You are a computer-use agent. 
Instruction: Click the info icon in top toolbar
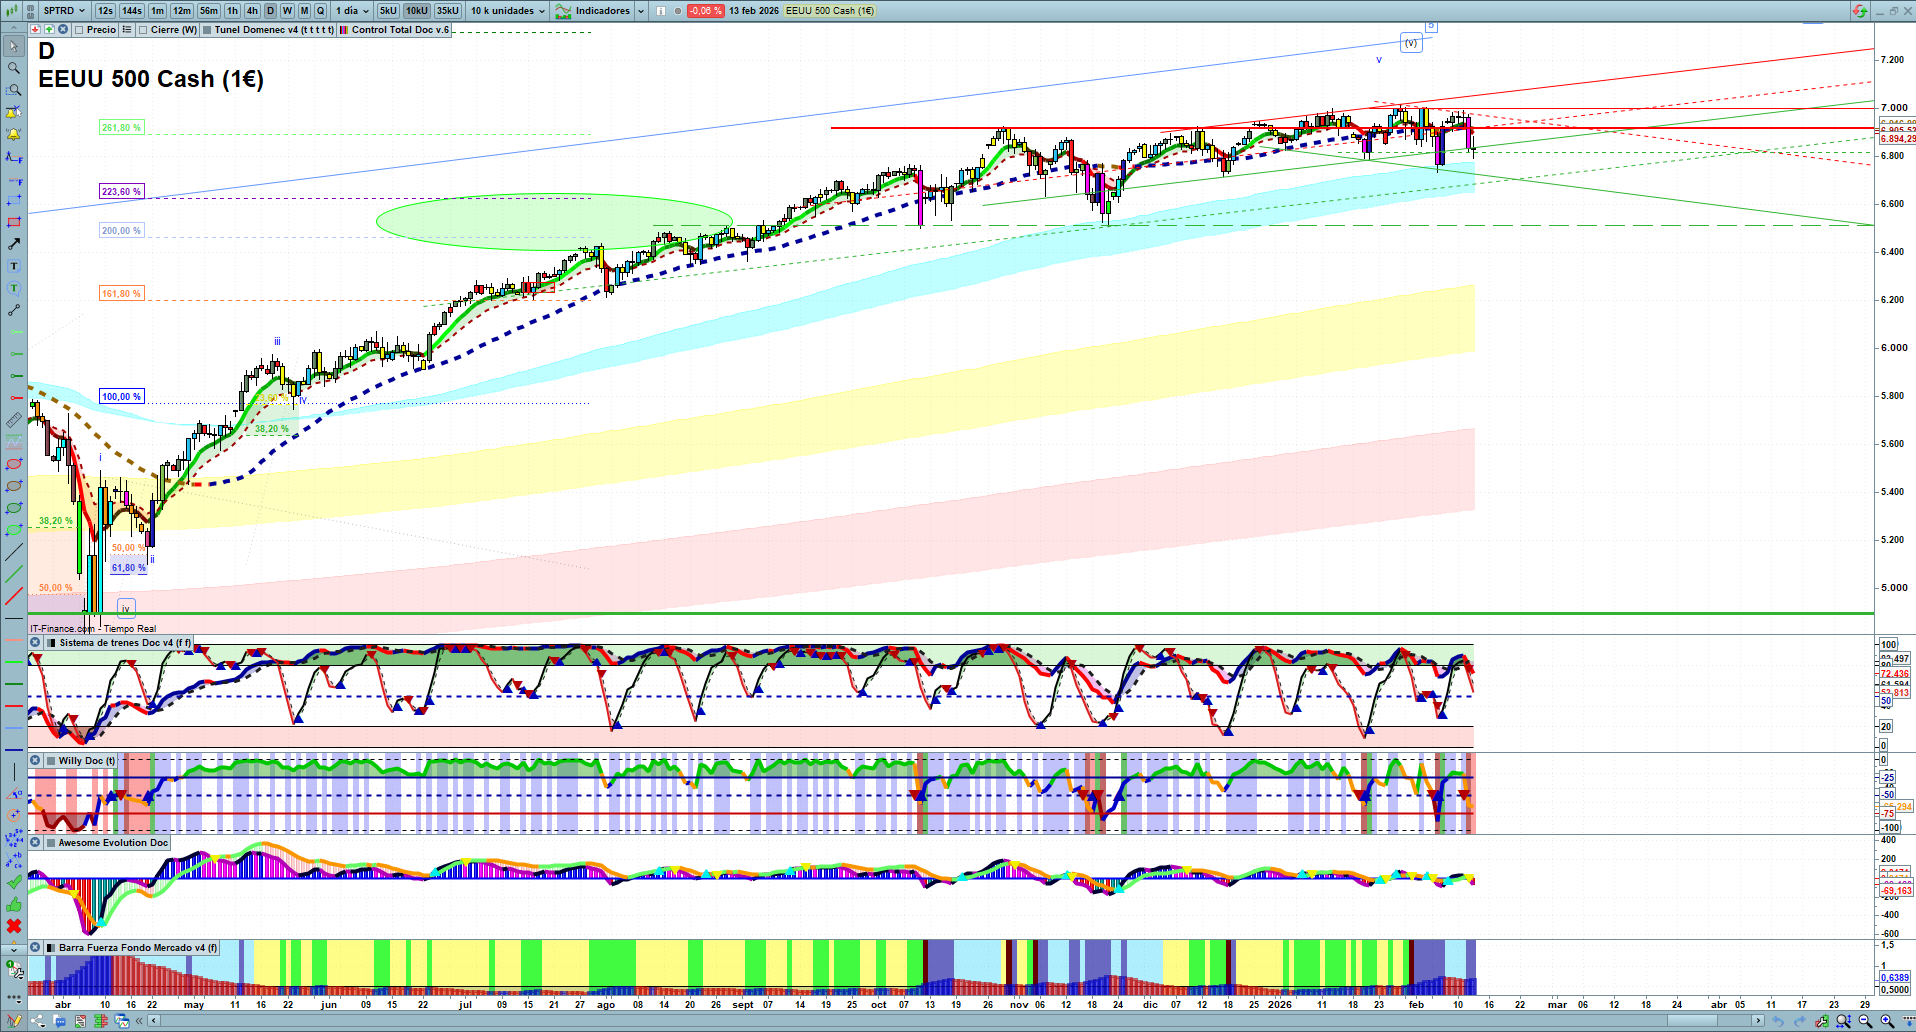coord(661,11)
